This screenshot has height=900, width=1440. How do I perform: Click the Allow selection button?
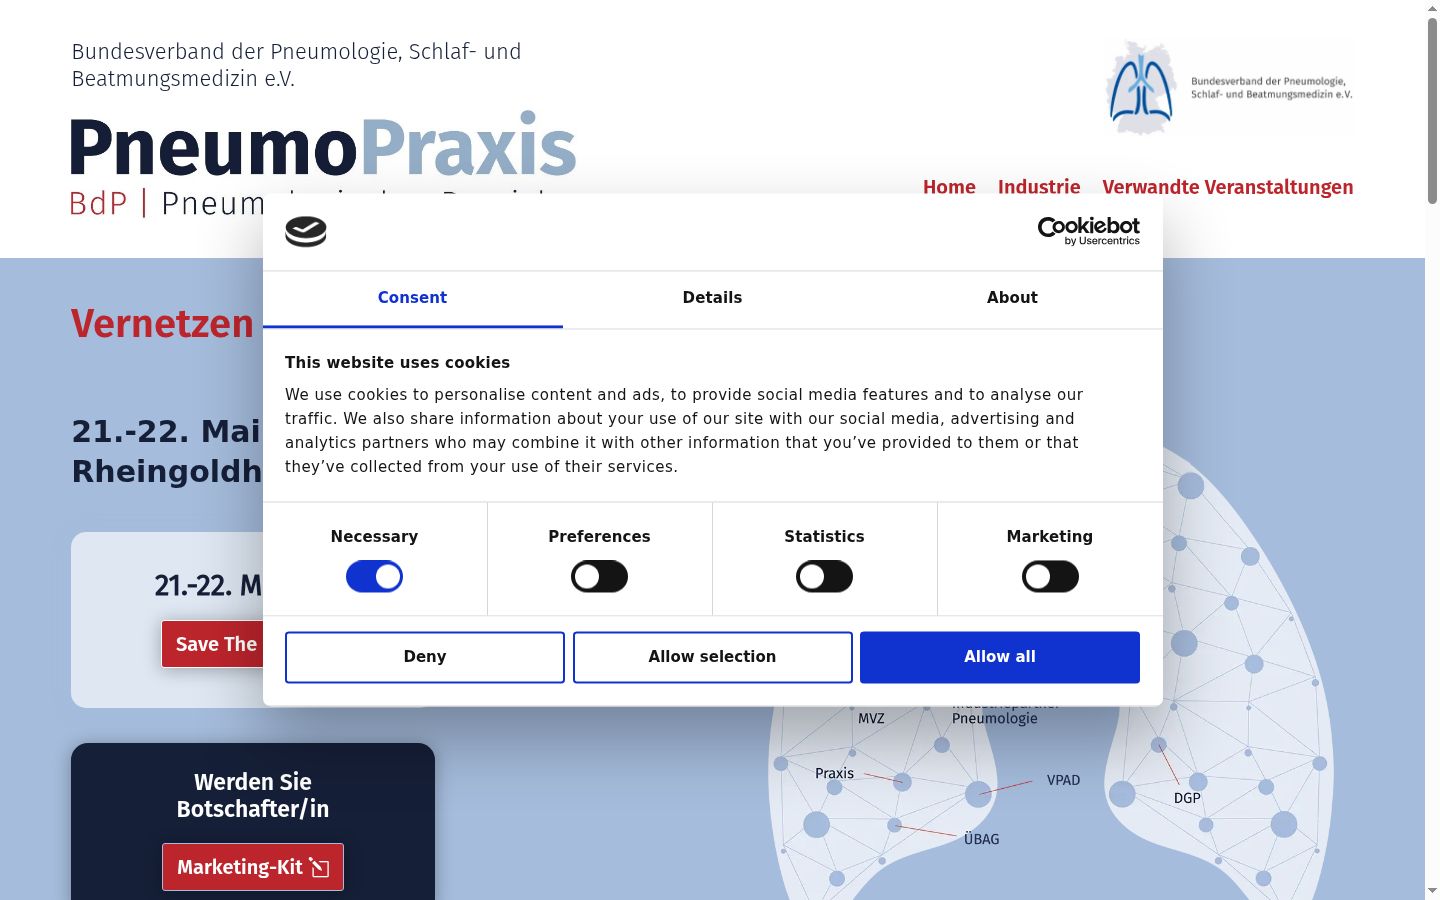click(713, 657)
